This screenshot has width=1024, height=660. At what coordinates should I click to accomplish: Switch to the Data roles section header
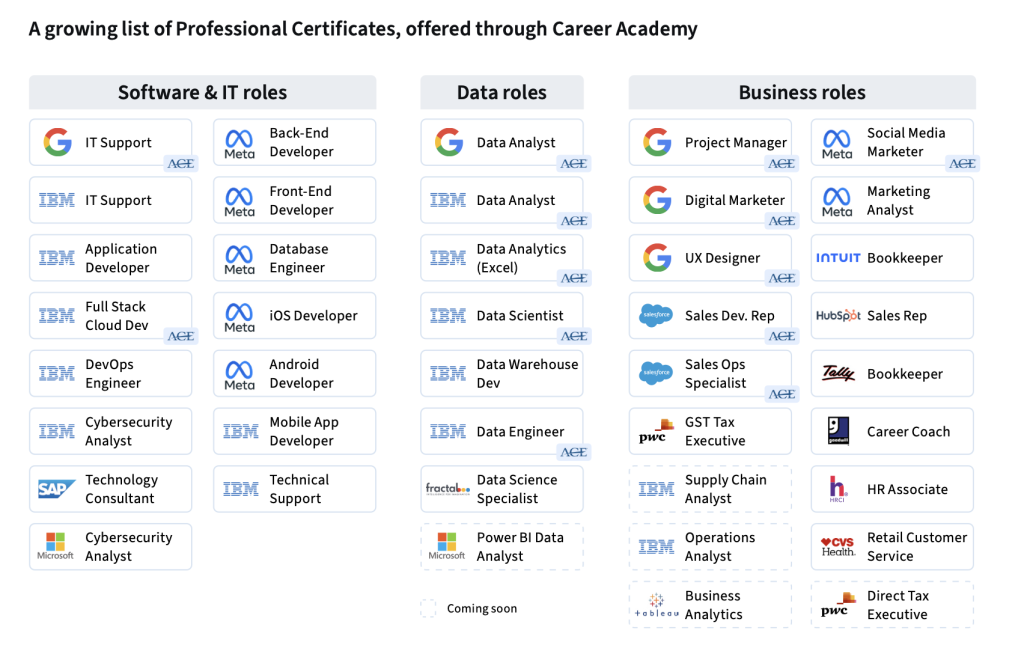[502, 92]
